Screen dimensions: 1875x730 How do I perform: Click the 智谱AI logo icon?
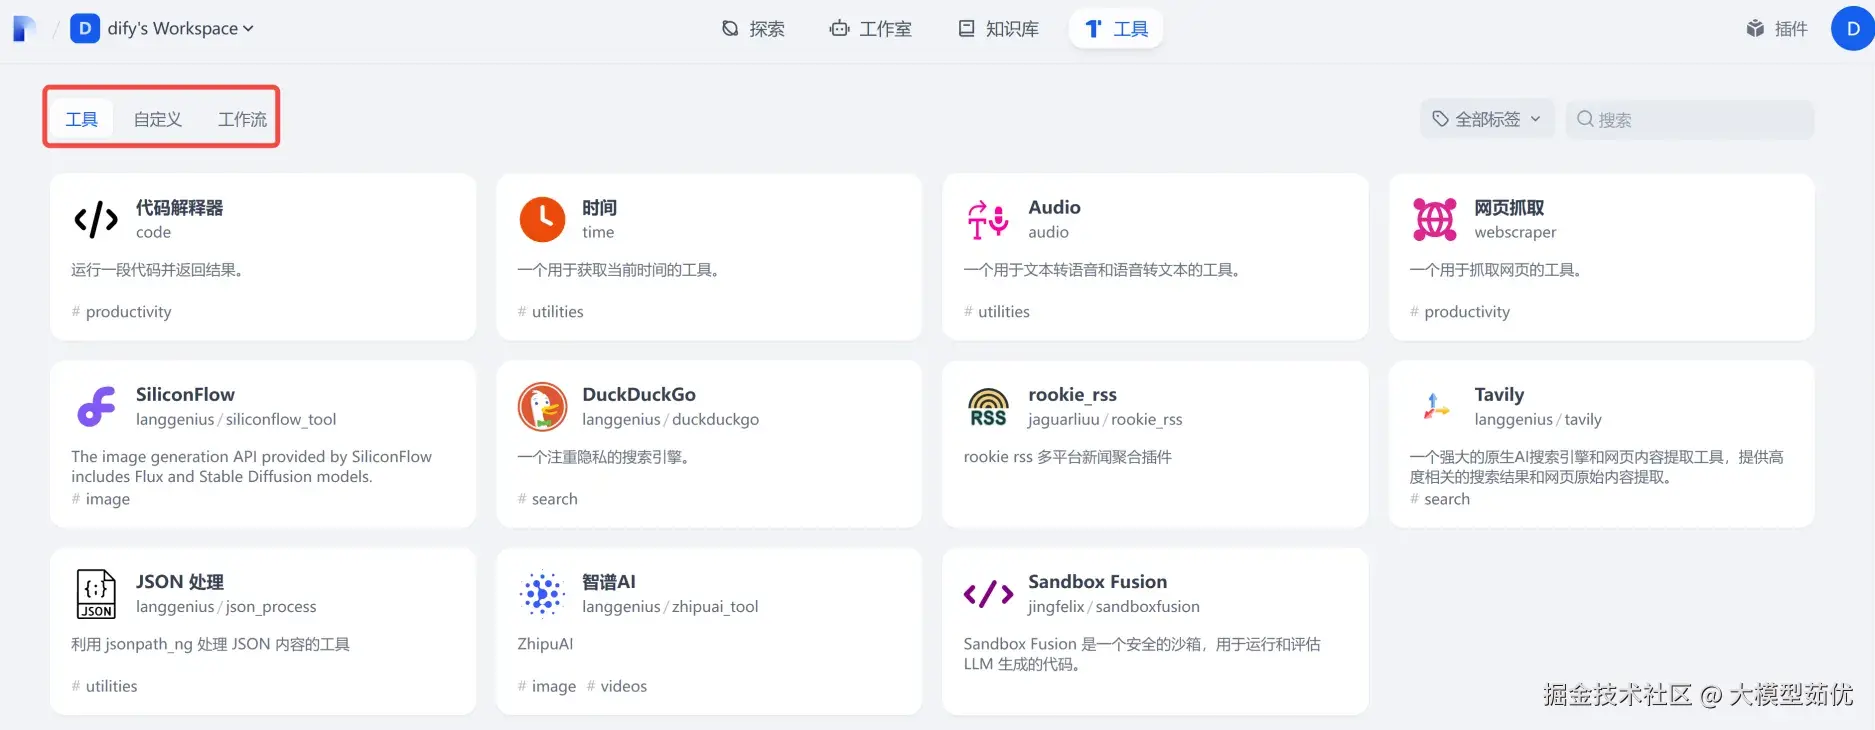click(x=542, y=593)
